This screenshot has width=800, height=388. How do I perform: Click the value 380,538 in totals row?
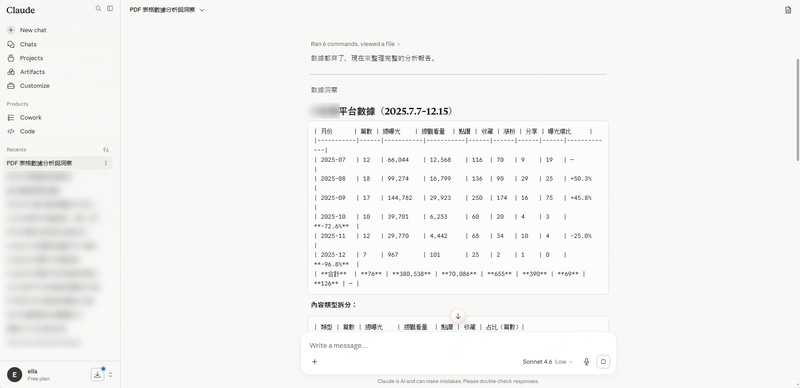point(411,274)
